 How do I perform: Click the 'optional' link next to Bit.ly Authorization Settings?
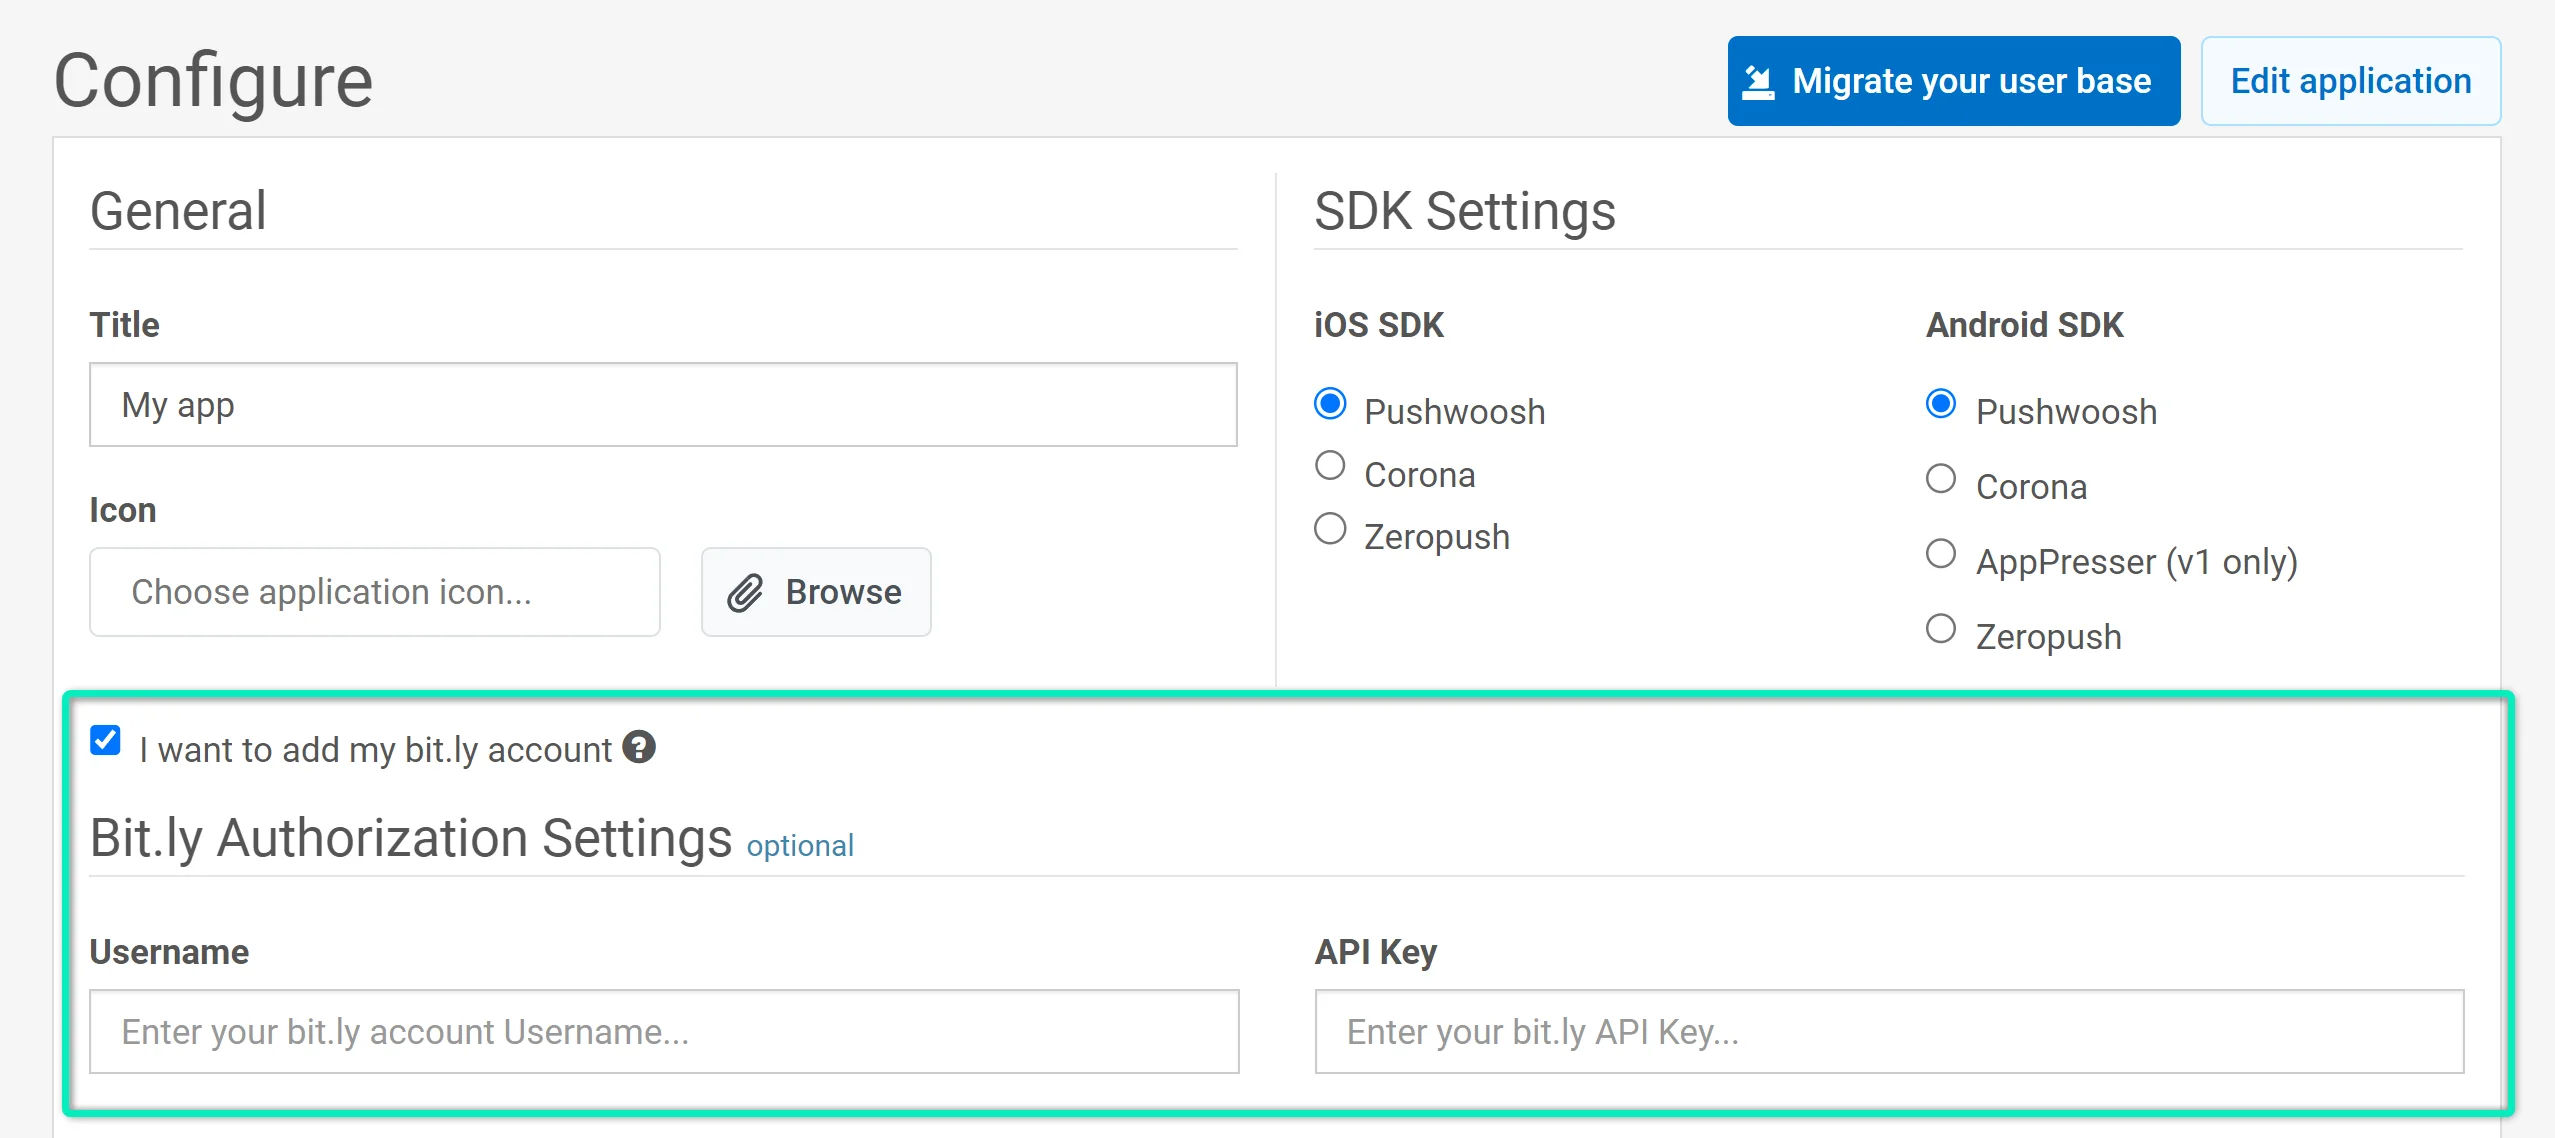[799, 845]
